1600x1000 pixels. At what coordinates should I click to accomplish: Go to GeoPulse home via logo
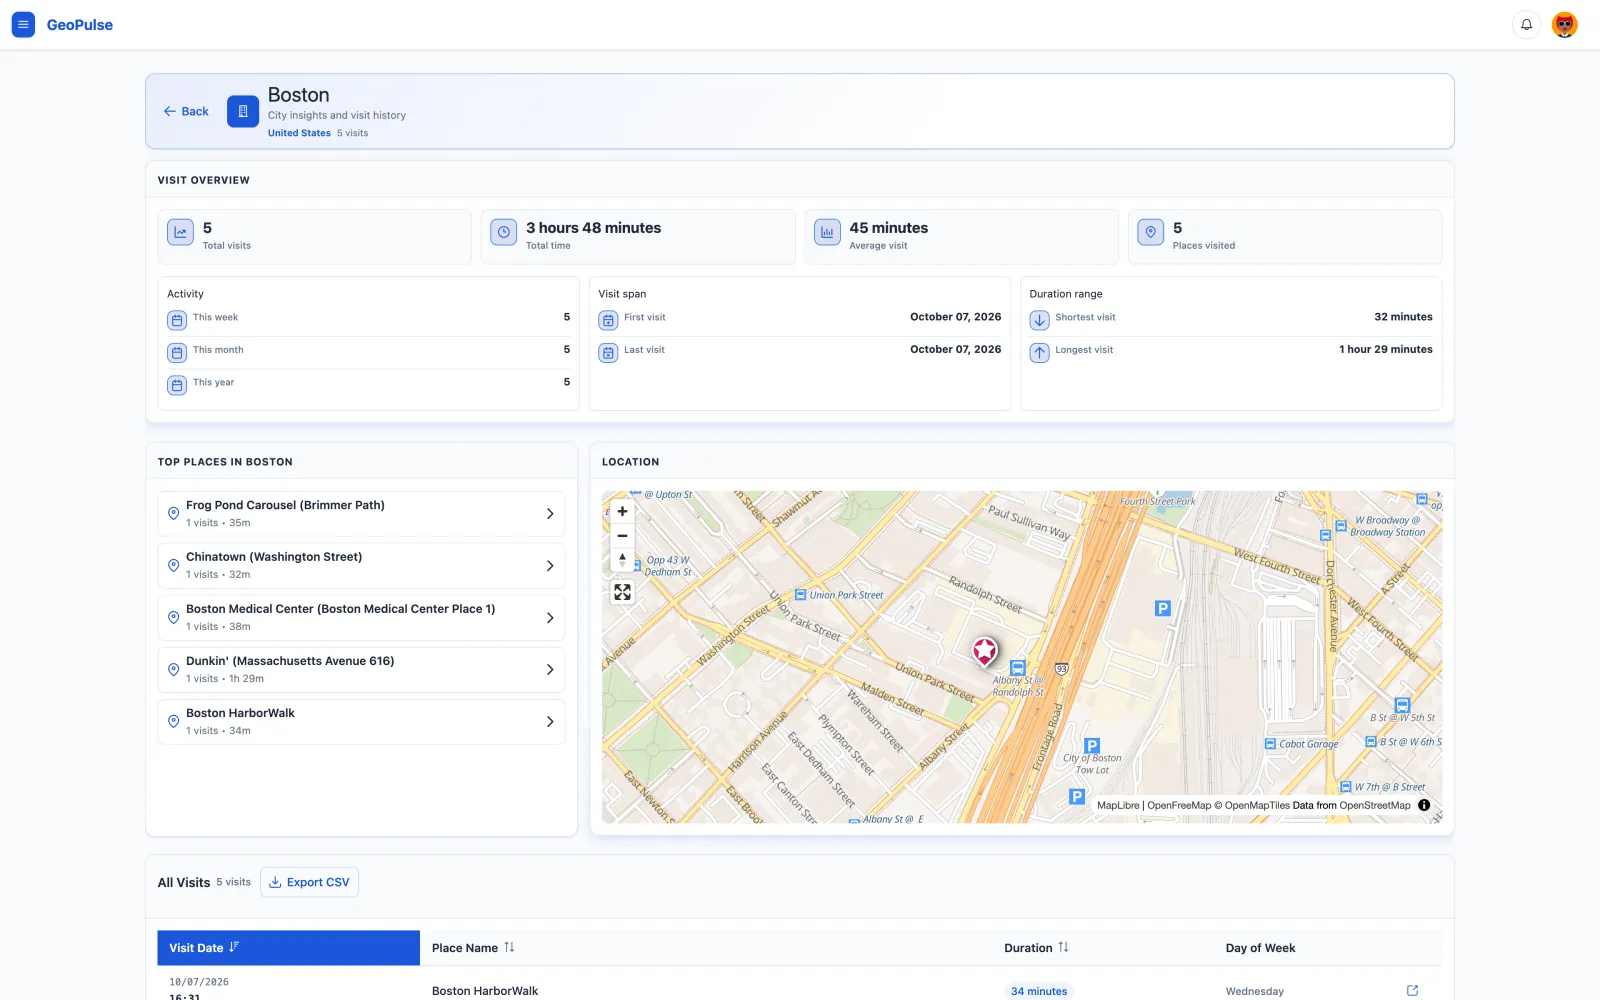click(80, 25)
